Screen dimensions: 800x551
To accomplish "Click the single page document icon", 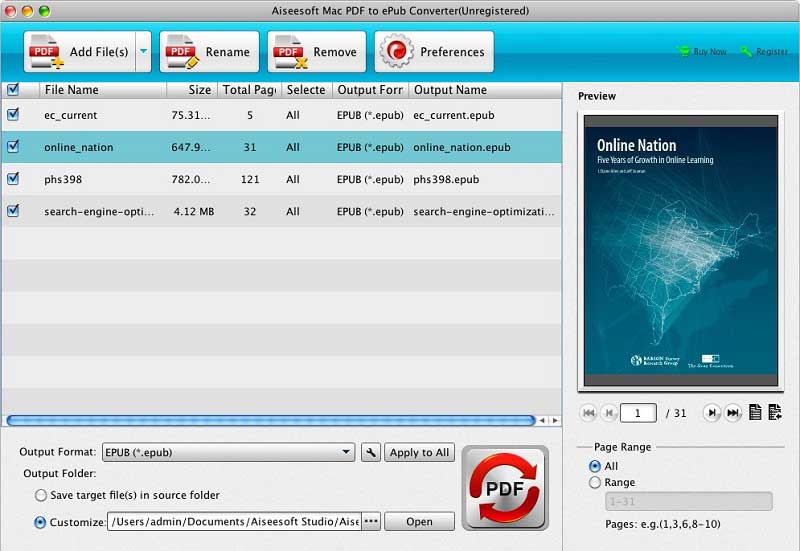I will tap(755, 412).
